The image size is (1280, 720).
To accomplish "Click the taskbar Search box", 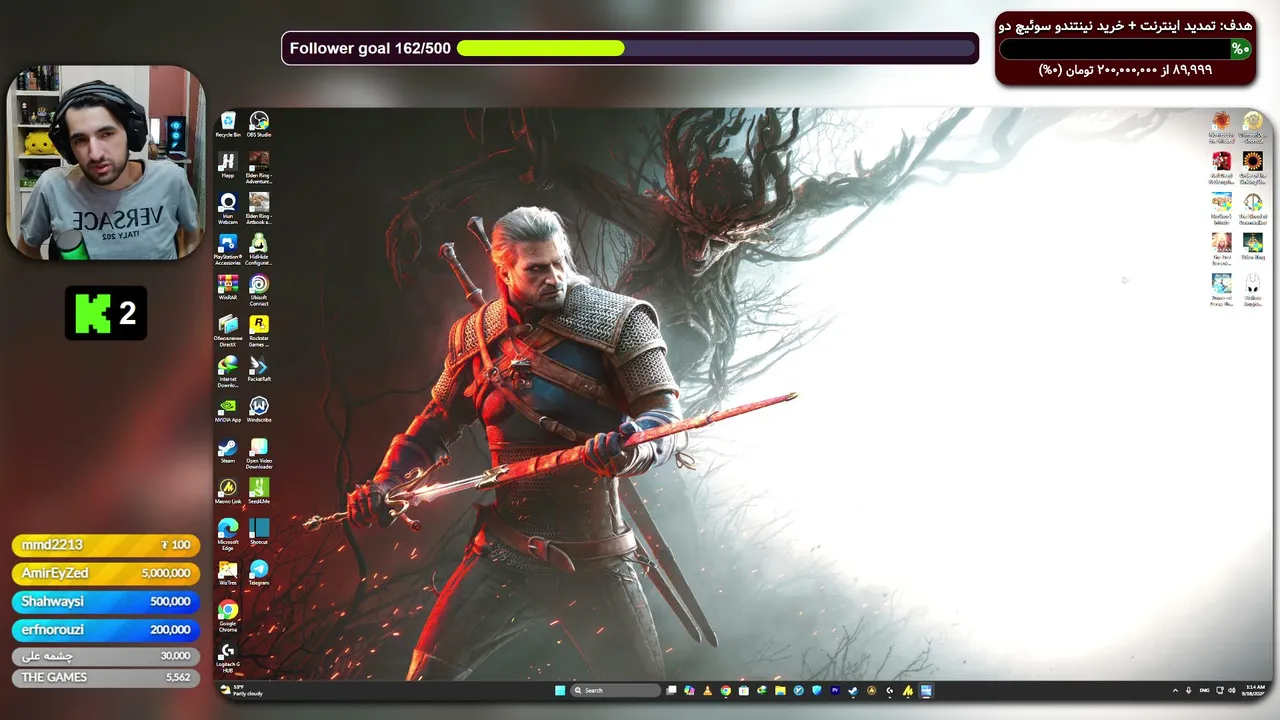I will pyautogui.click(x=616, y=690).
